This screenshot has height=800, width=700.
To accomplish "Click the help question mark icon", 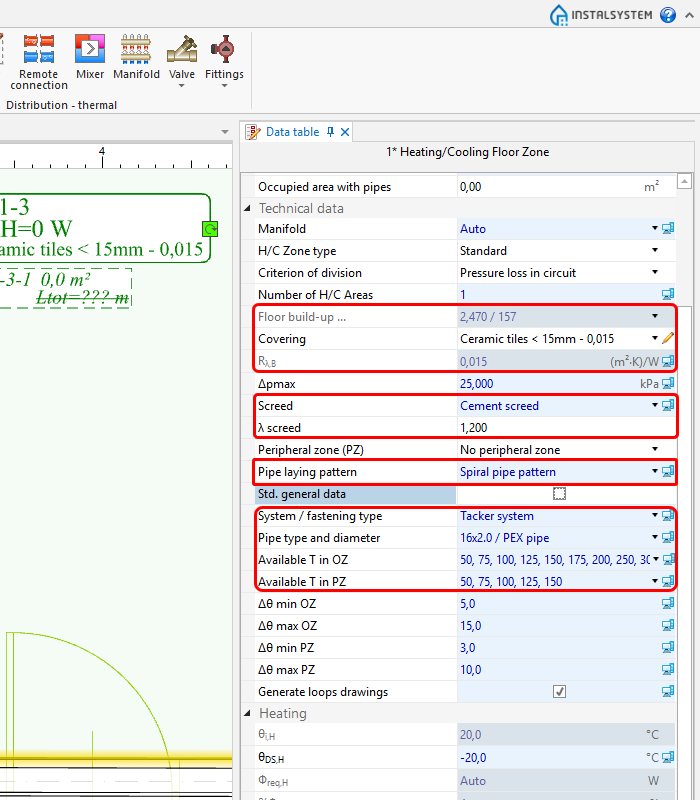I will [668, 15].
